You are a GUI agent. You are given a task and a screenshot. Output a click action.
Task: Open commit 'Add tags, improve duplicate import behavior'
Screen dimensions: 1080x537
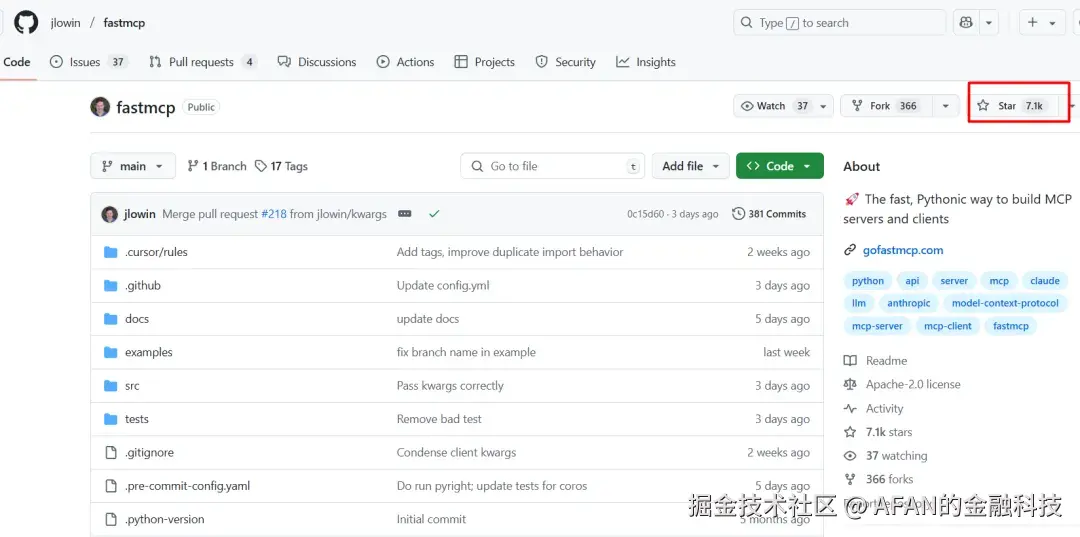point(510,252)
